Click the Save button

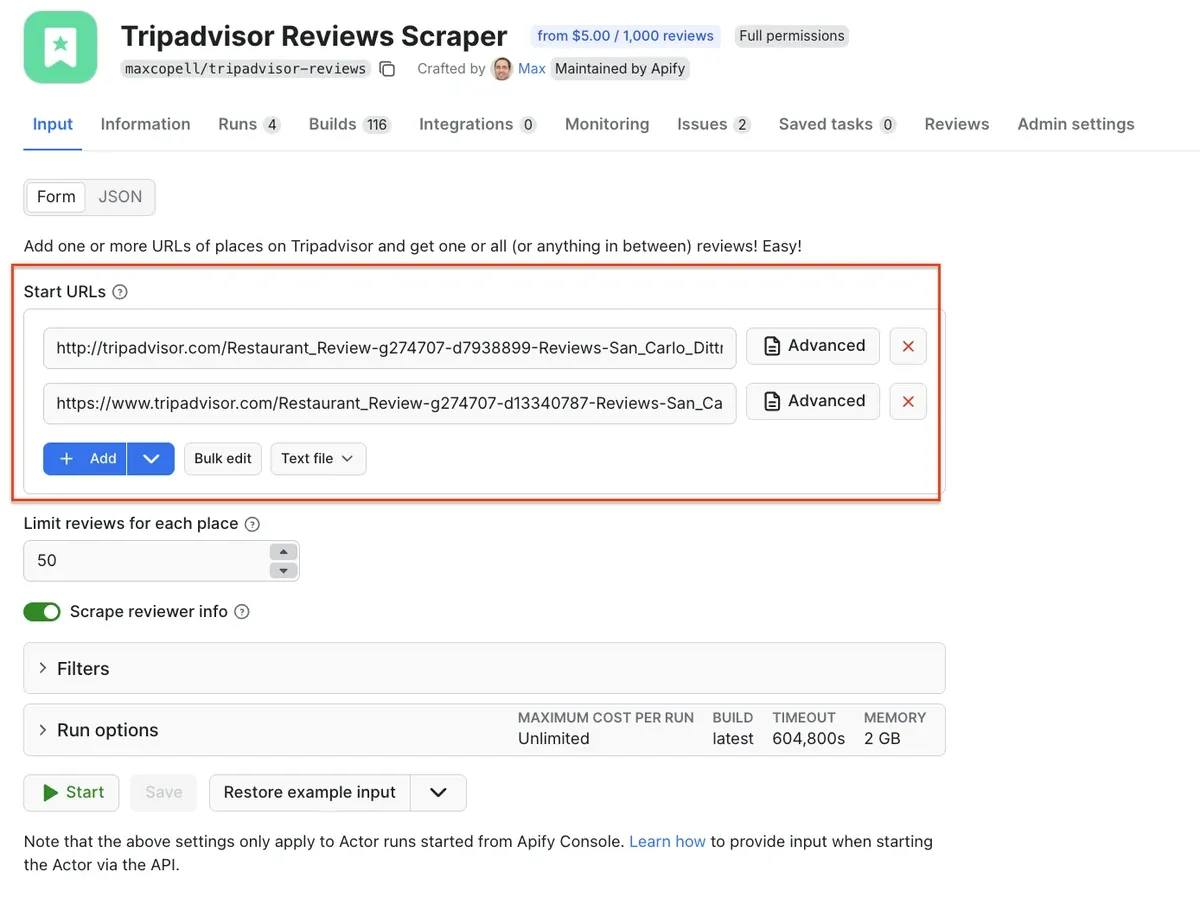164,793
